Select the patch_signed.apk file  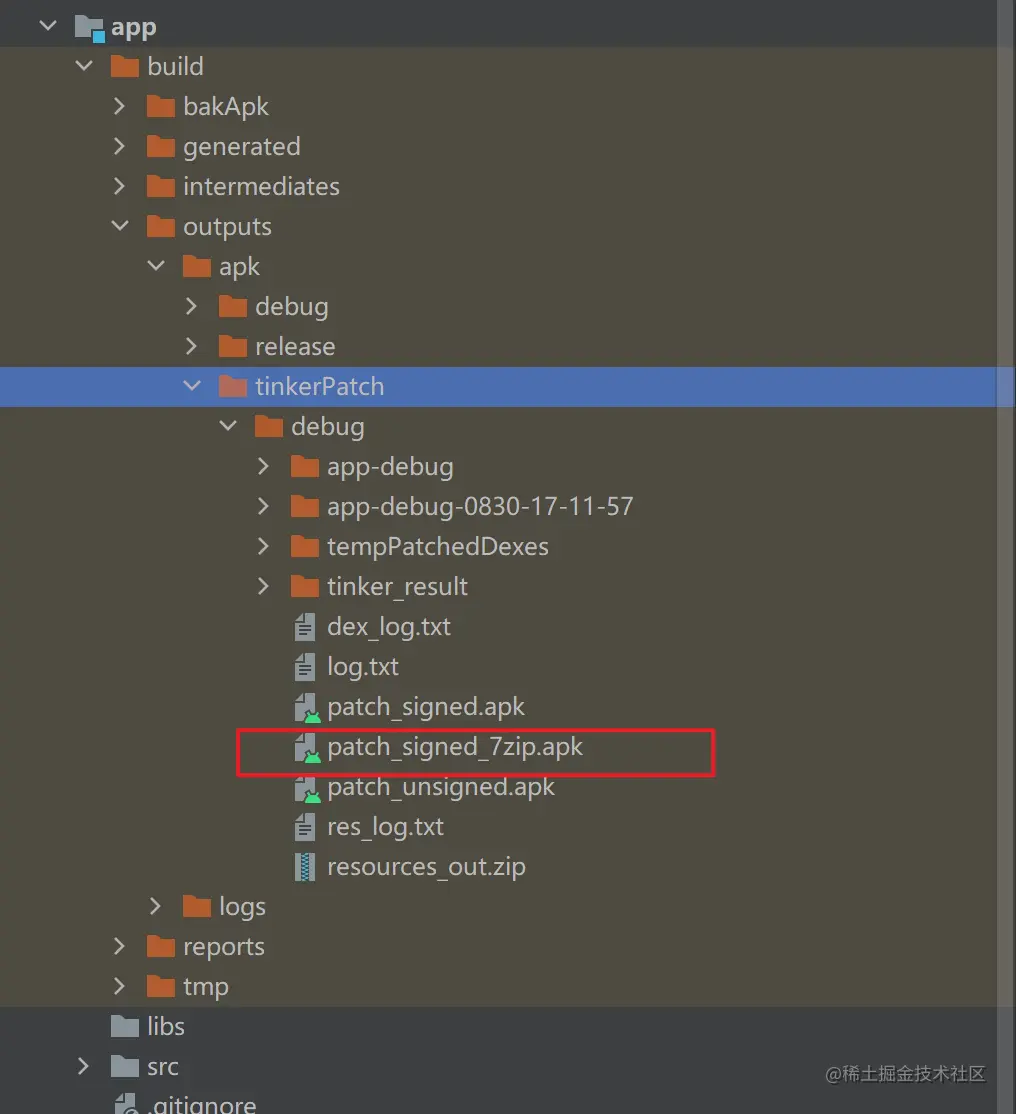426,707
